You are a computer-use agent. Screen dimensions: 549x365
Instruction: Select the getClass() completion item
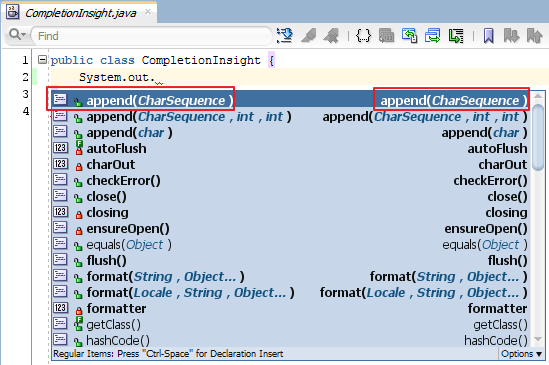click(290, 325)
